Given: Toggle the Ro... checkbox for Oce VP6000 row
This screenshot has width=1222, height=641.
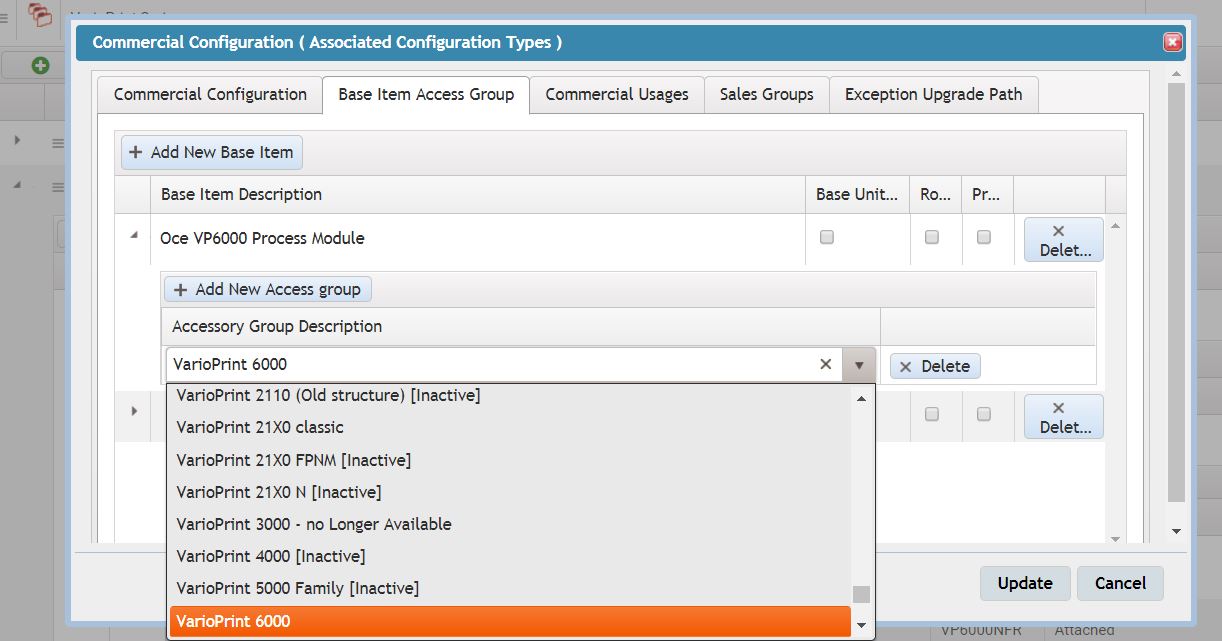Looking at the screenshot, I should (x=932, y=238).
